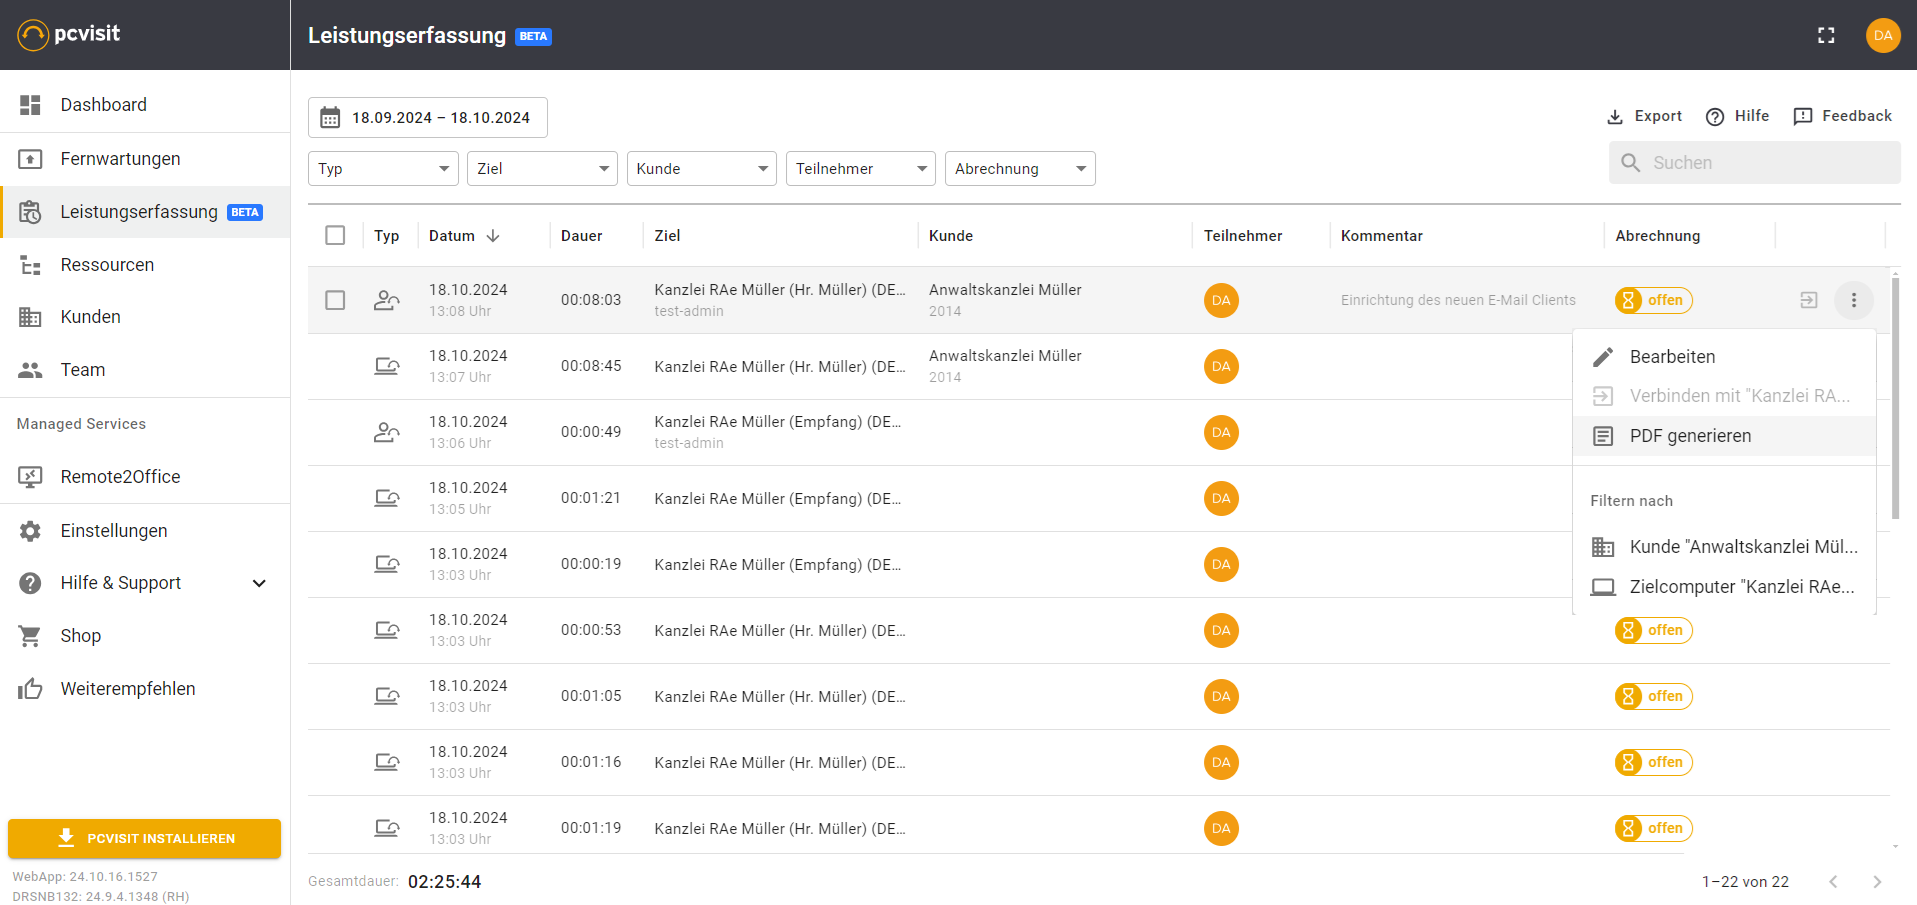Expand the Typ filter dropdown
Image resolution: width=1917 pixels, height=905 pixels.
coord(383,169)
